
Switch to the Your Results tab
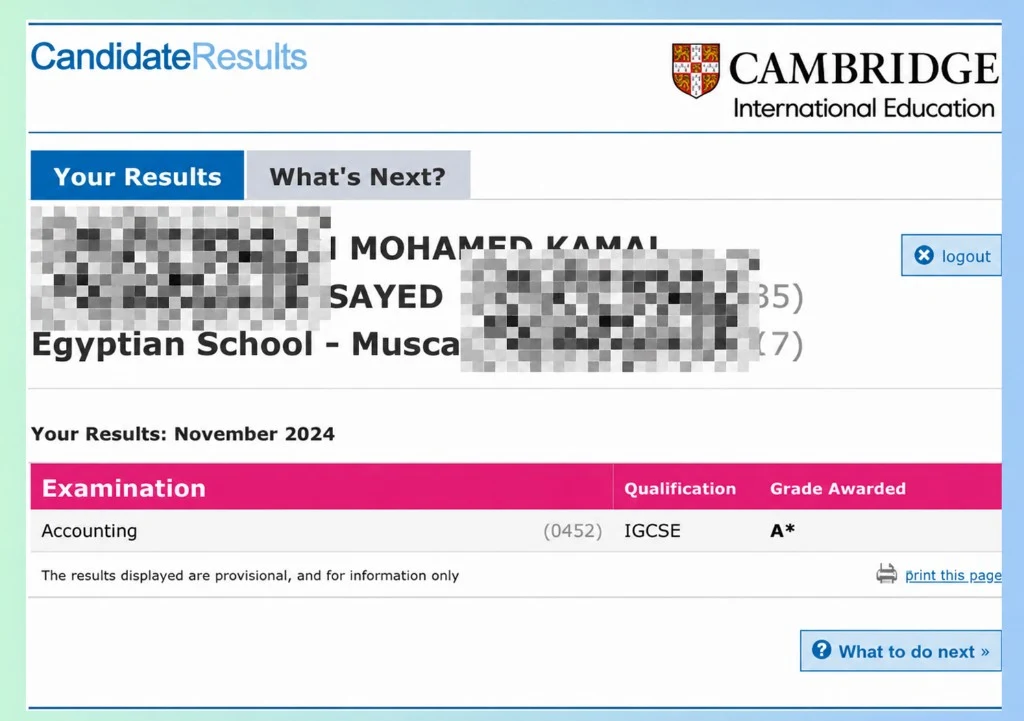click(x=137, y=175)
